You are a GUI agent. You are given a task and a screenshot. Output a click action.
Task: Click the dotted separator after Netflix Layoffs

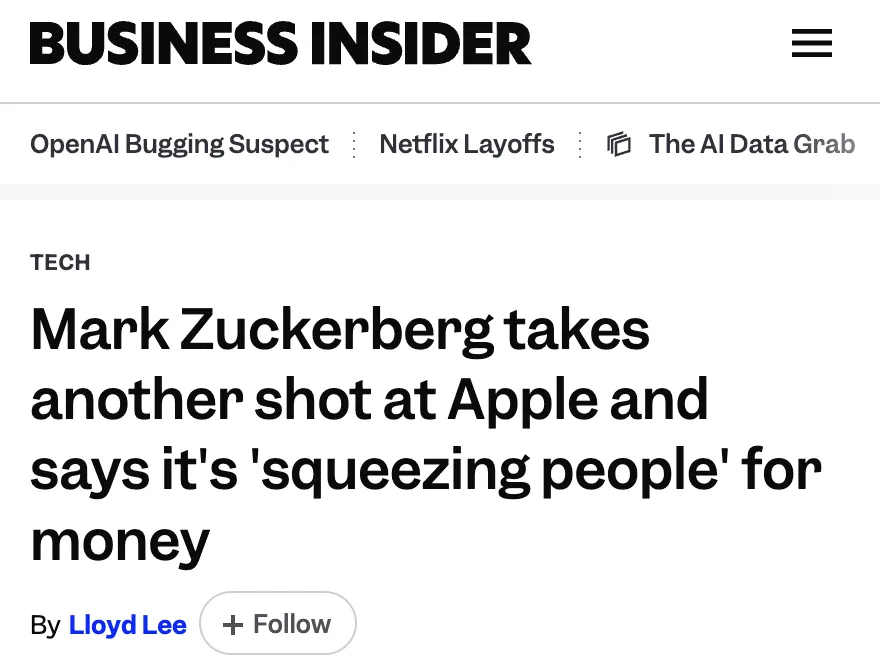tap(580, 144)
